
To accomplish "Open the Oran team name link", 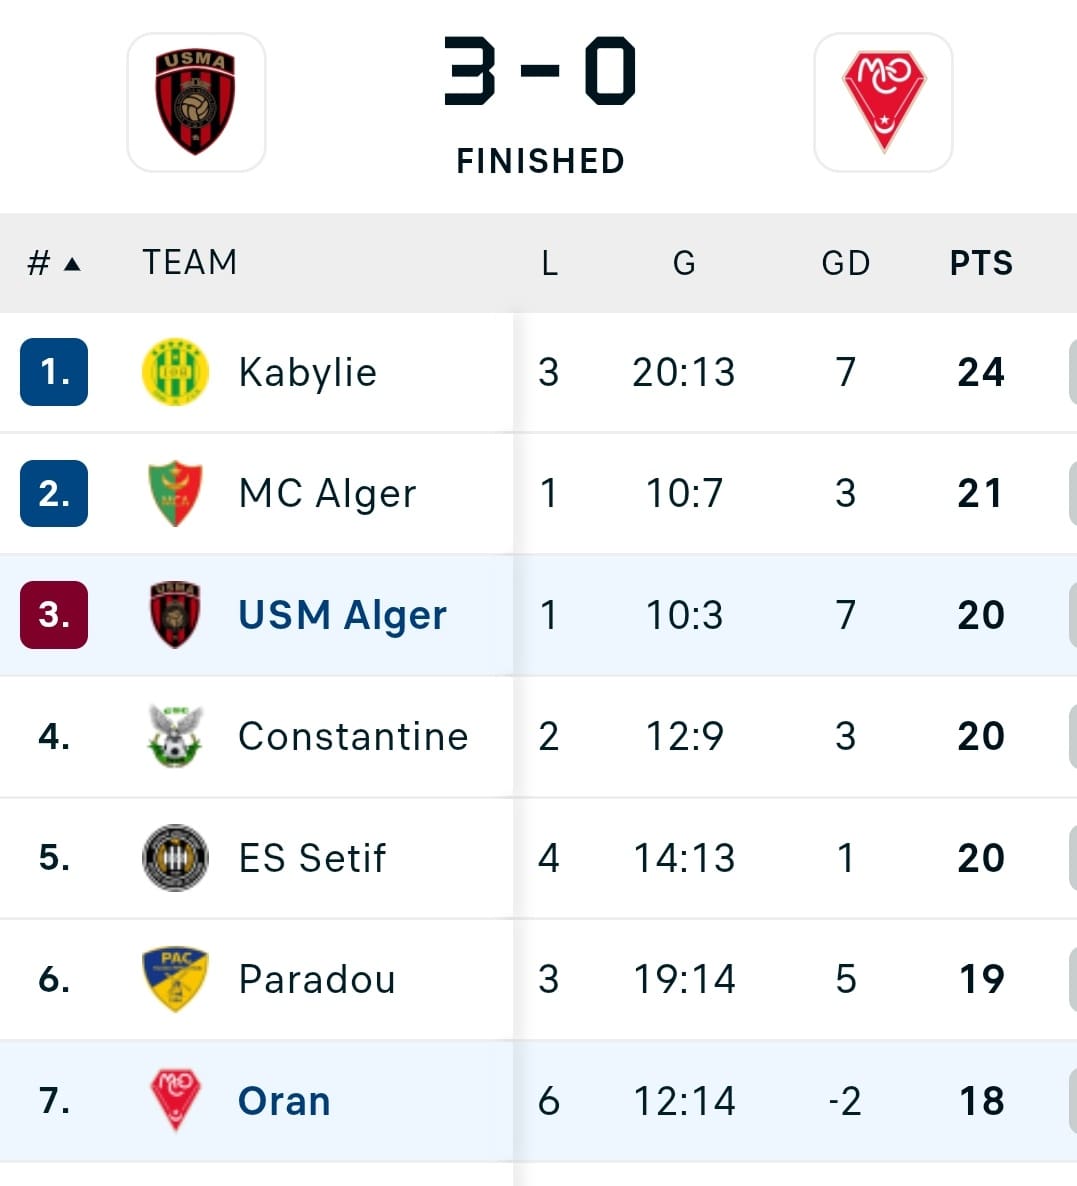I will pyautogui.click(x=284, y=1101).
